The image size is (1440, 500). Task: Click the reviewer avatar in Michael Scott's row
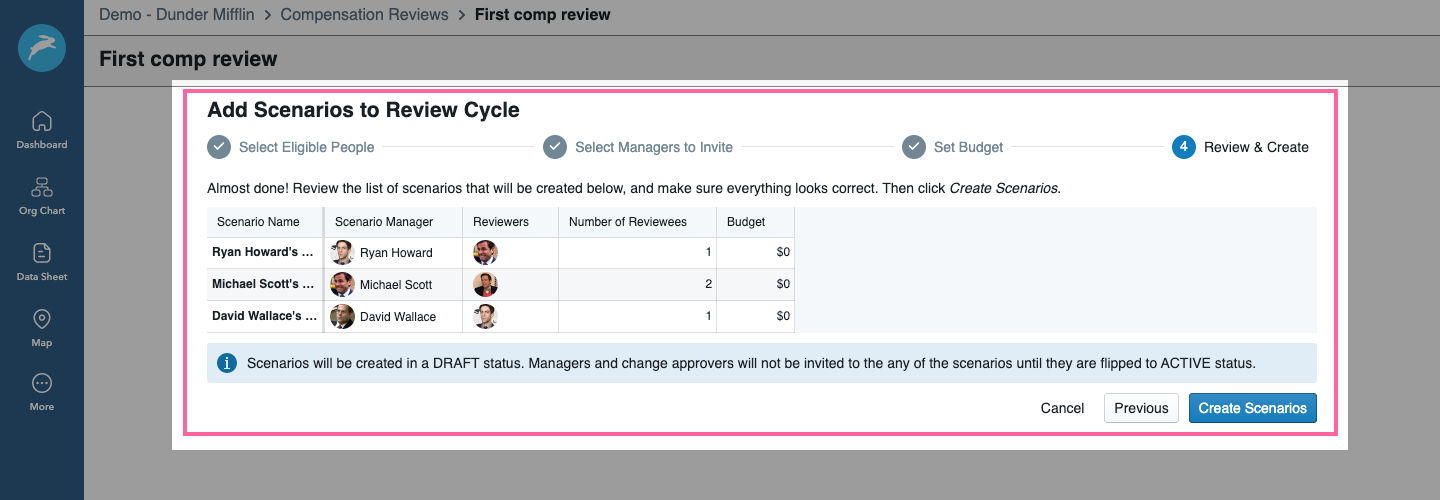point(485,285)
